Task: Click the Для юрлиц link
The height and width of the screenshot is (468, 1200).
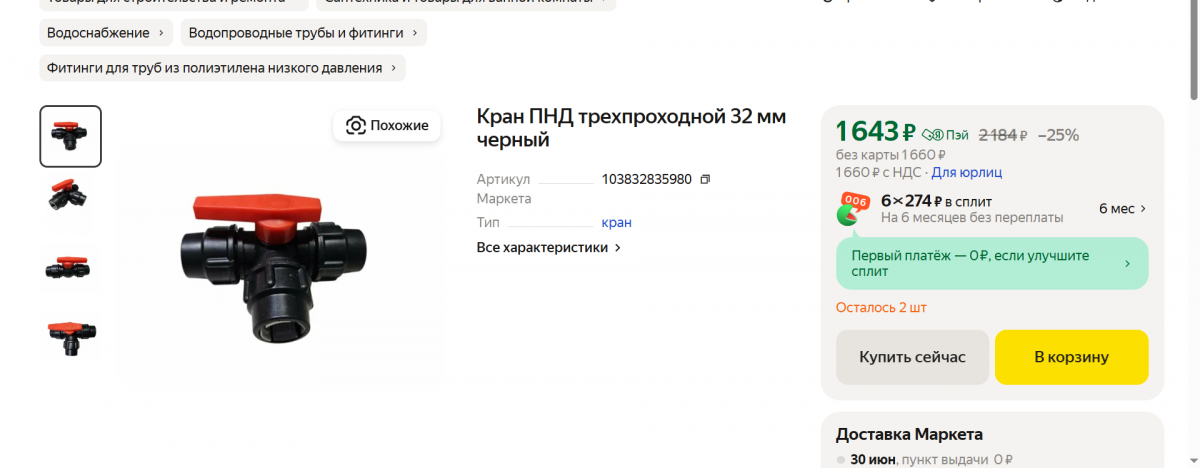Action: click(967, 172)
